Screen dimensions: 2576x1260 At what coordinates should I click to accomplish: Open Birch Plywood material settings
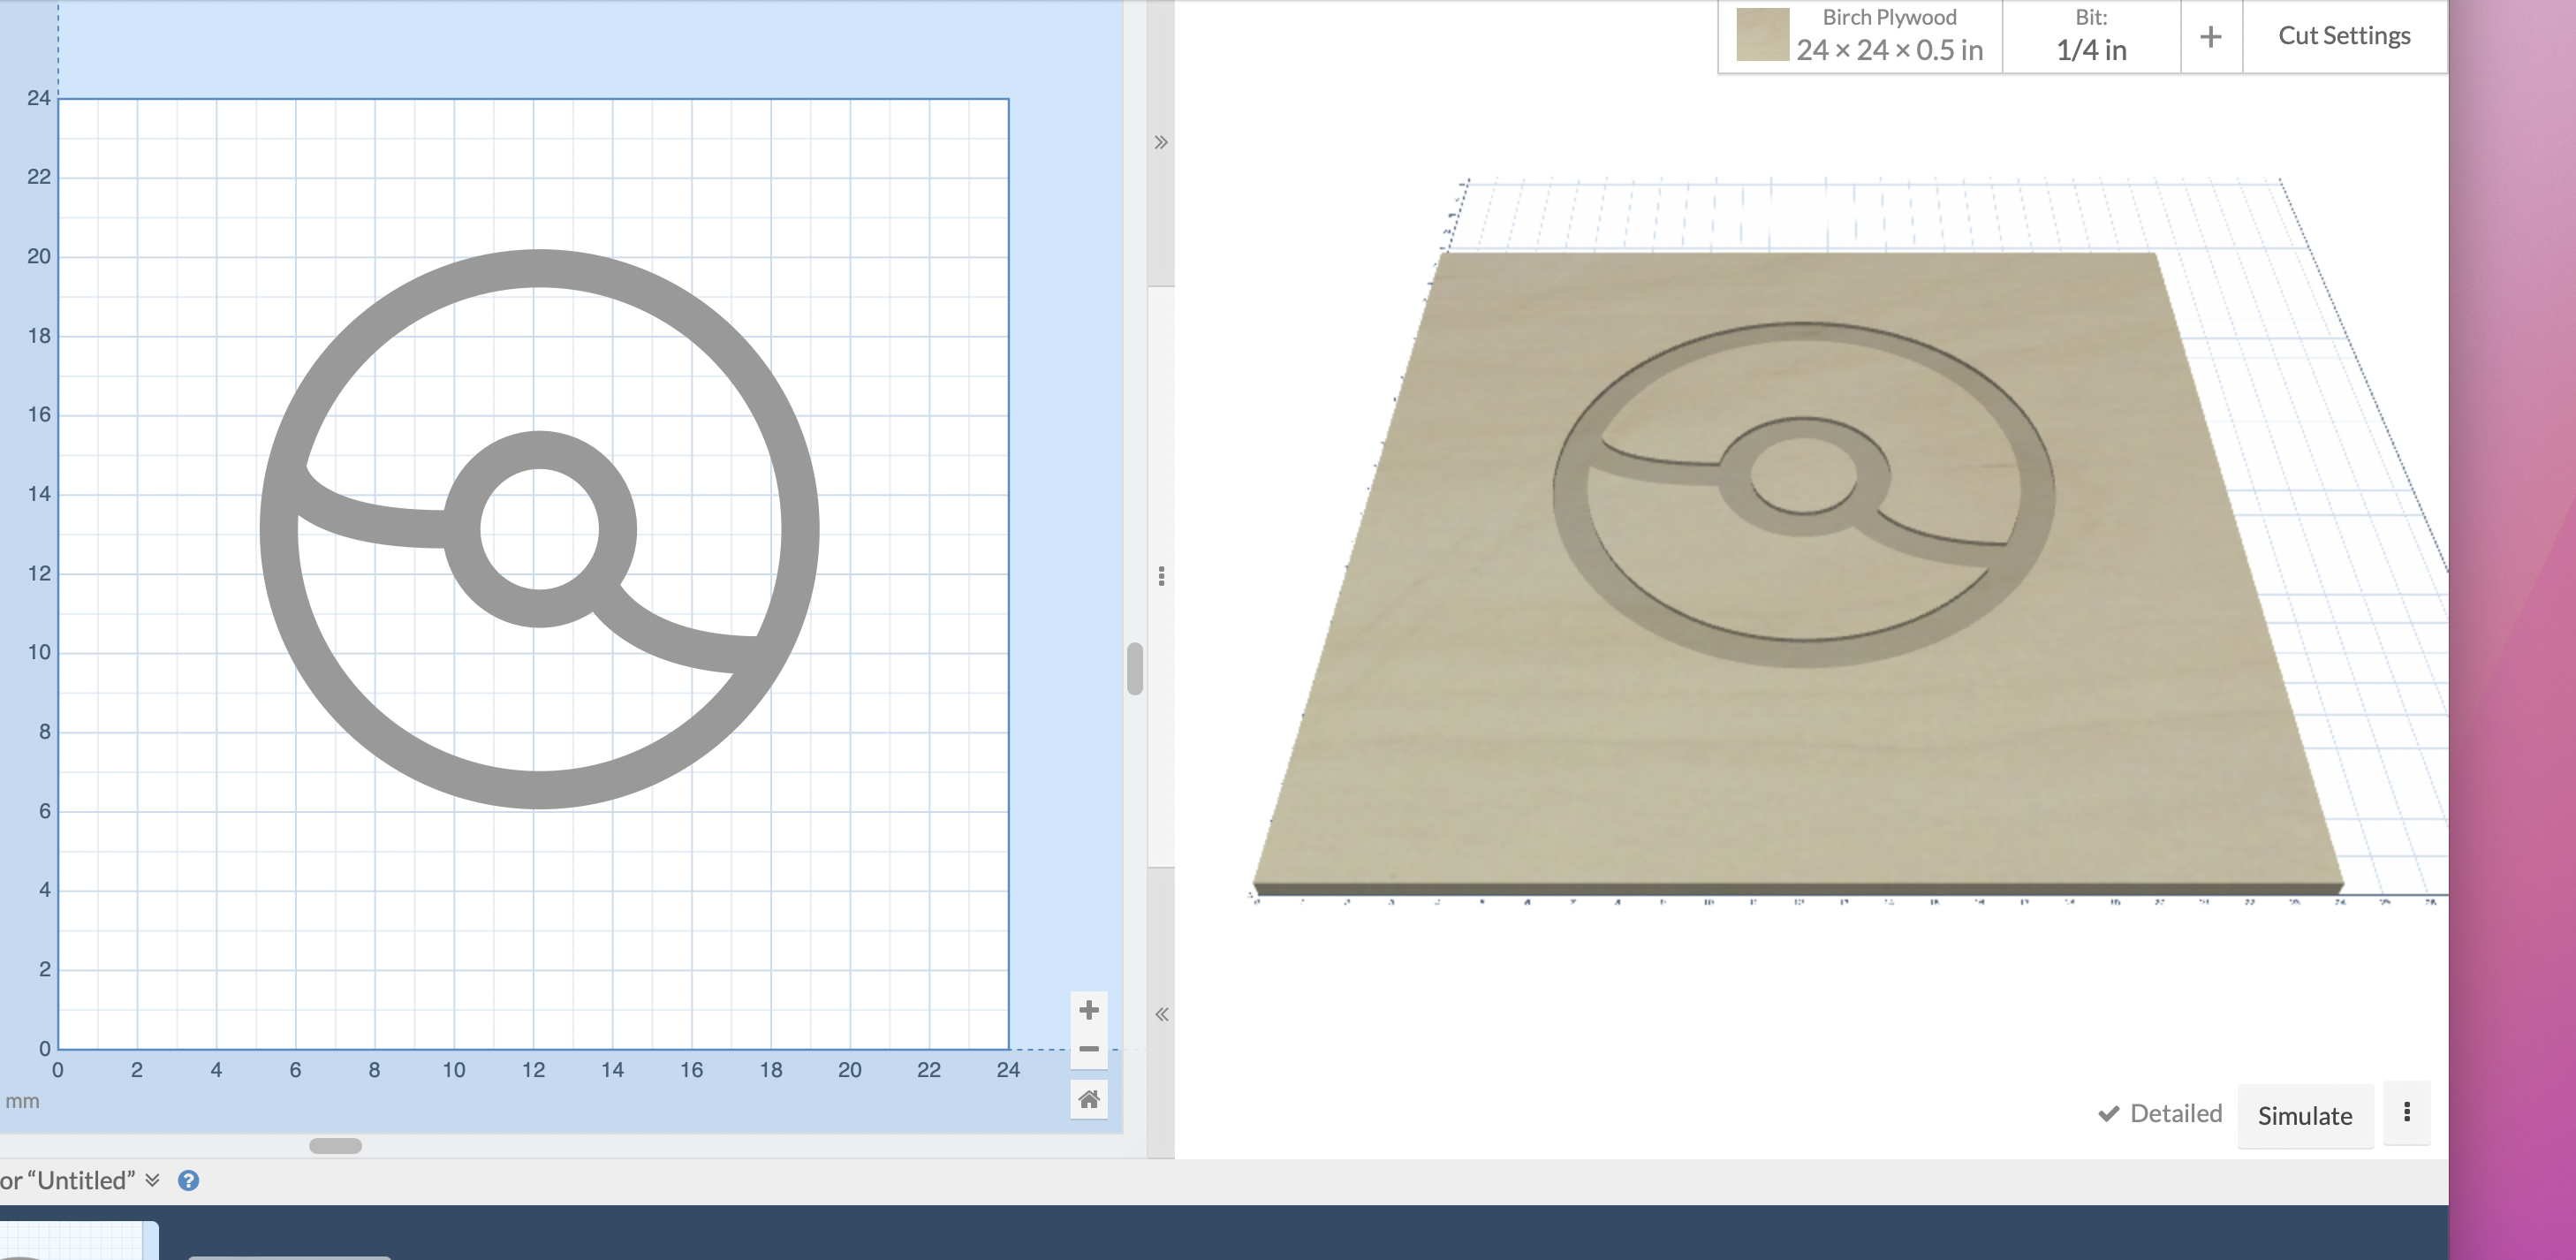1861,36
